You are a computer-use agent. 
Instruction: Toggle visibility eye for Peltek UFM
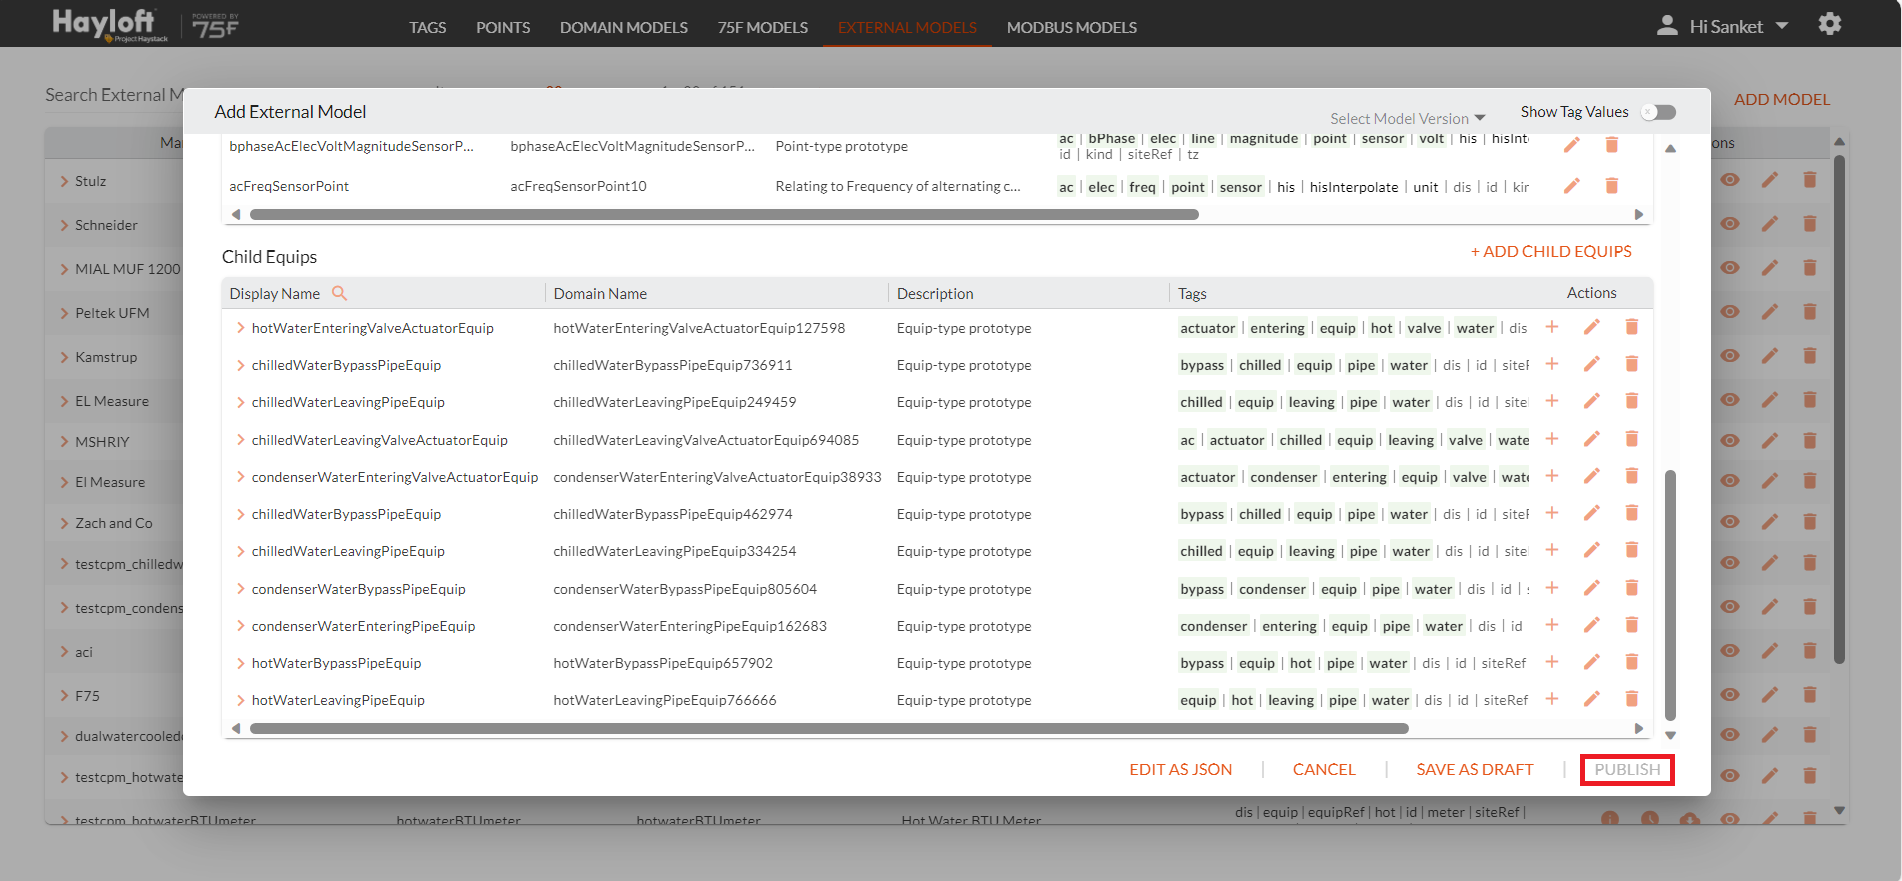pos(1730,312)
